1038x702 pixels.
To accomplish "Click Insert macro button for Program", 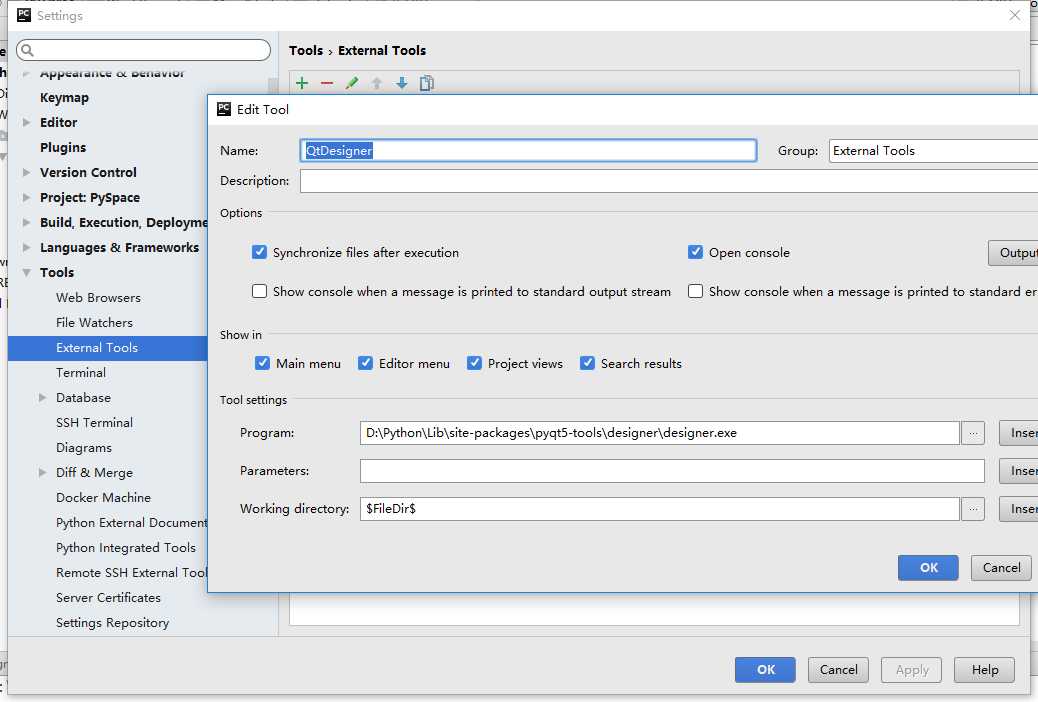I will (1019, 433).
